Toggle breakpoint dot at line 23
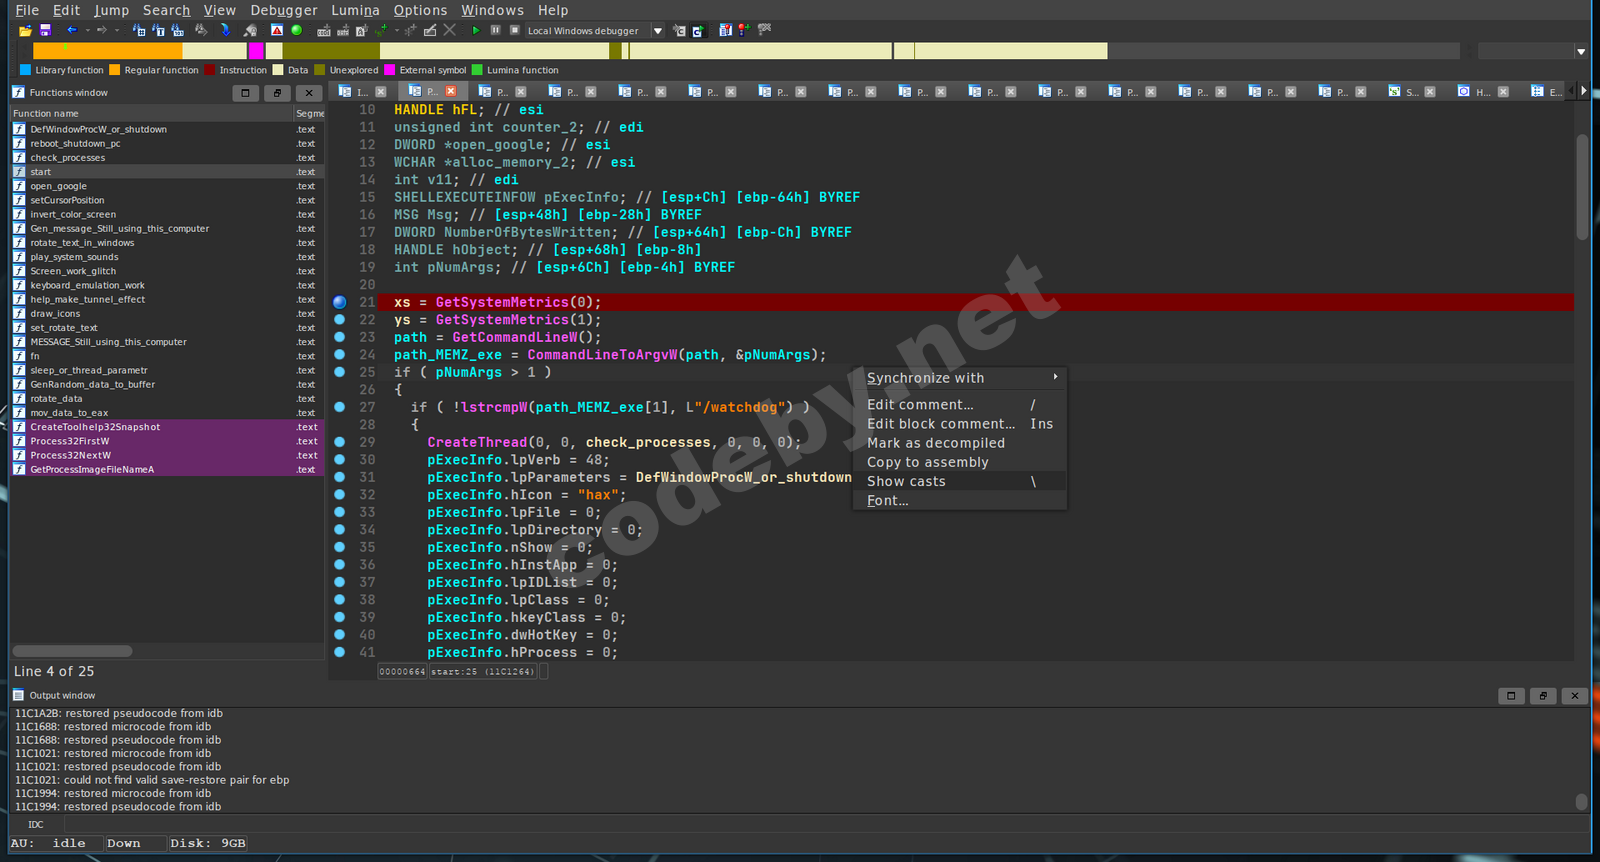 pyautogui.click(x=340, y=337)
